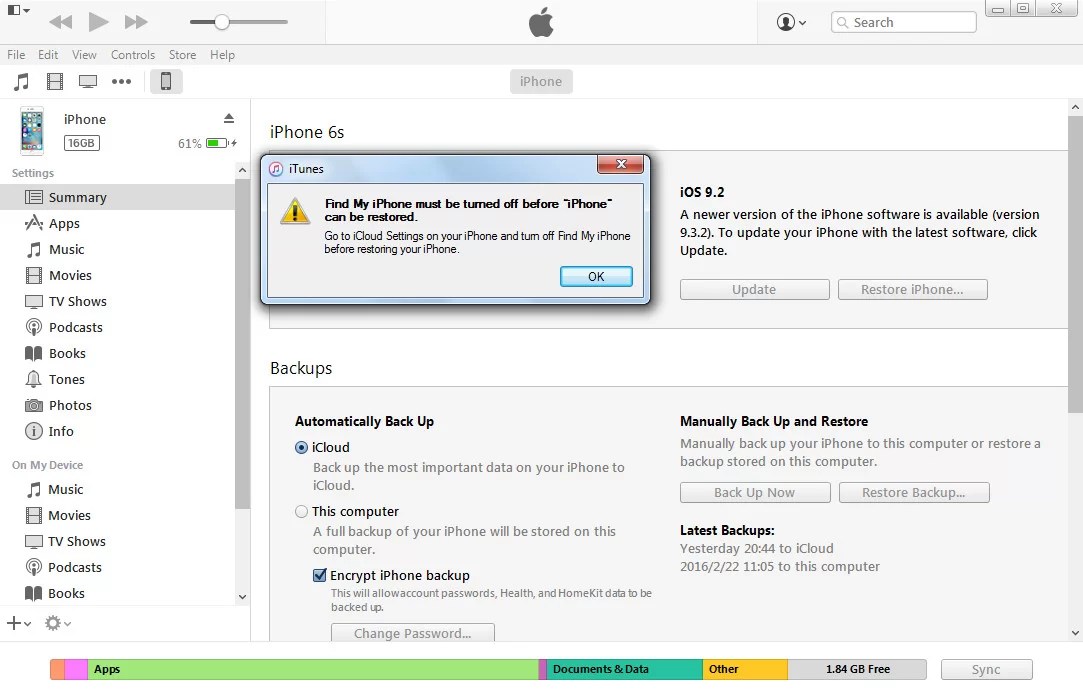Select the 'This computer' backup option
This screenshot has height=697, width=1083.
pyautogui.click(x=301, y=511)
